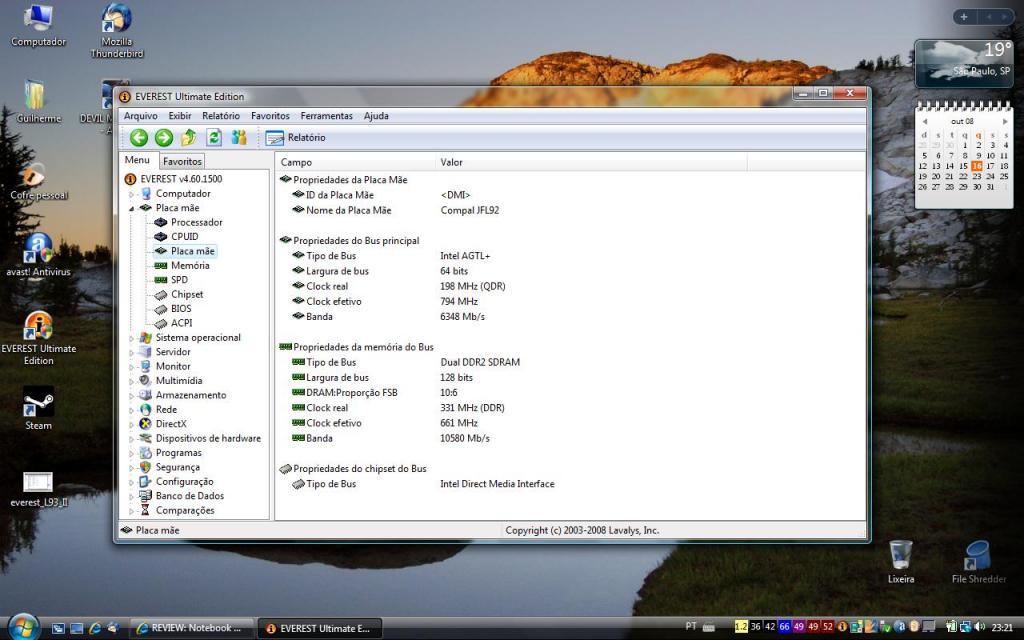
Task: Click the volume icon in system tray
Action: (979, 627)
